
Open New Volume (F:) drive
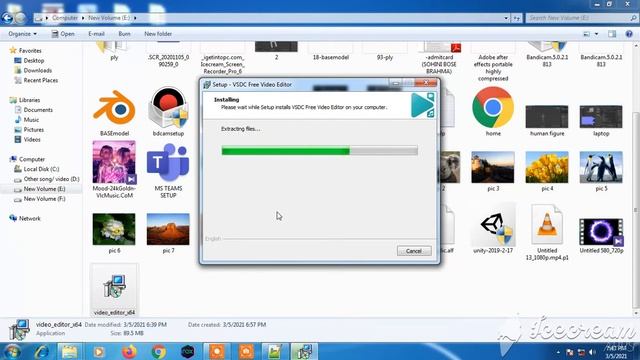44,199
